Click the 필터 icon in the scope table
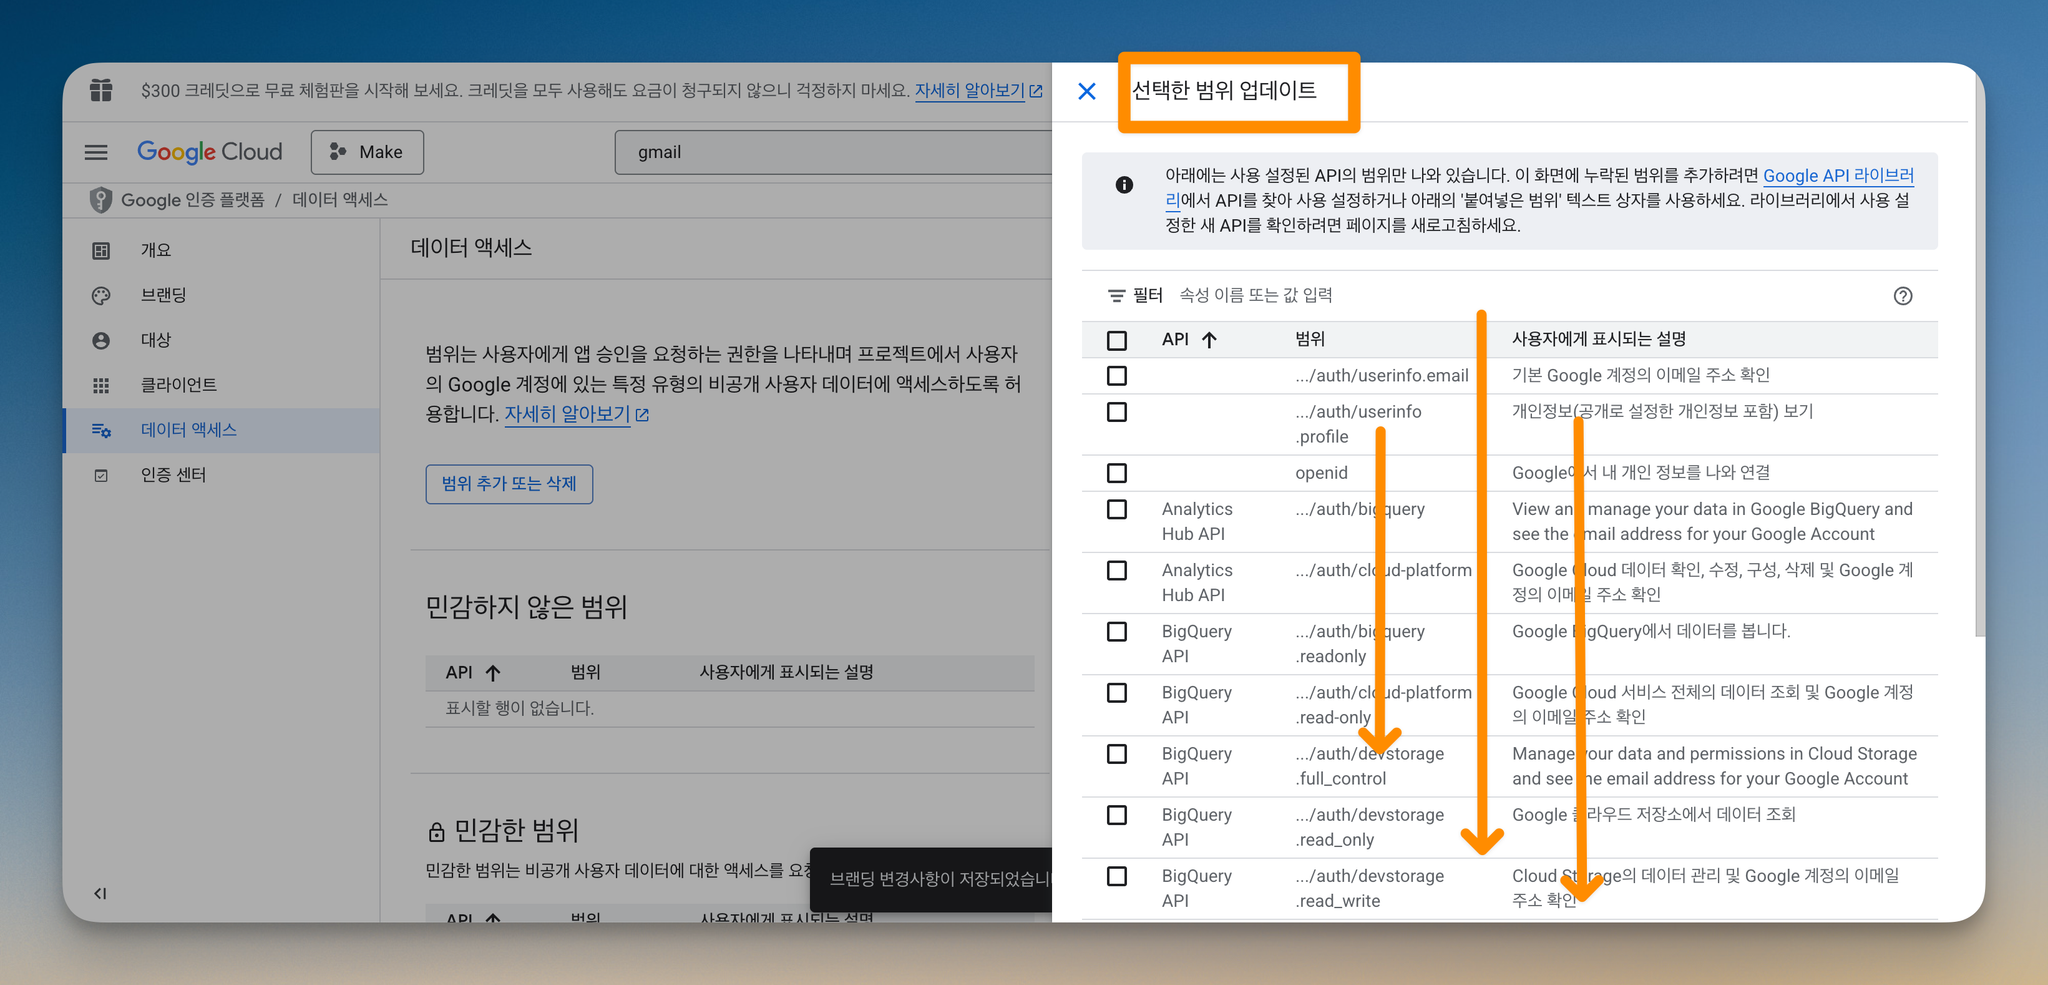2048x985 pixels. (x=1117, y=296)
